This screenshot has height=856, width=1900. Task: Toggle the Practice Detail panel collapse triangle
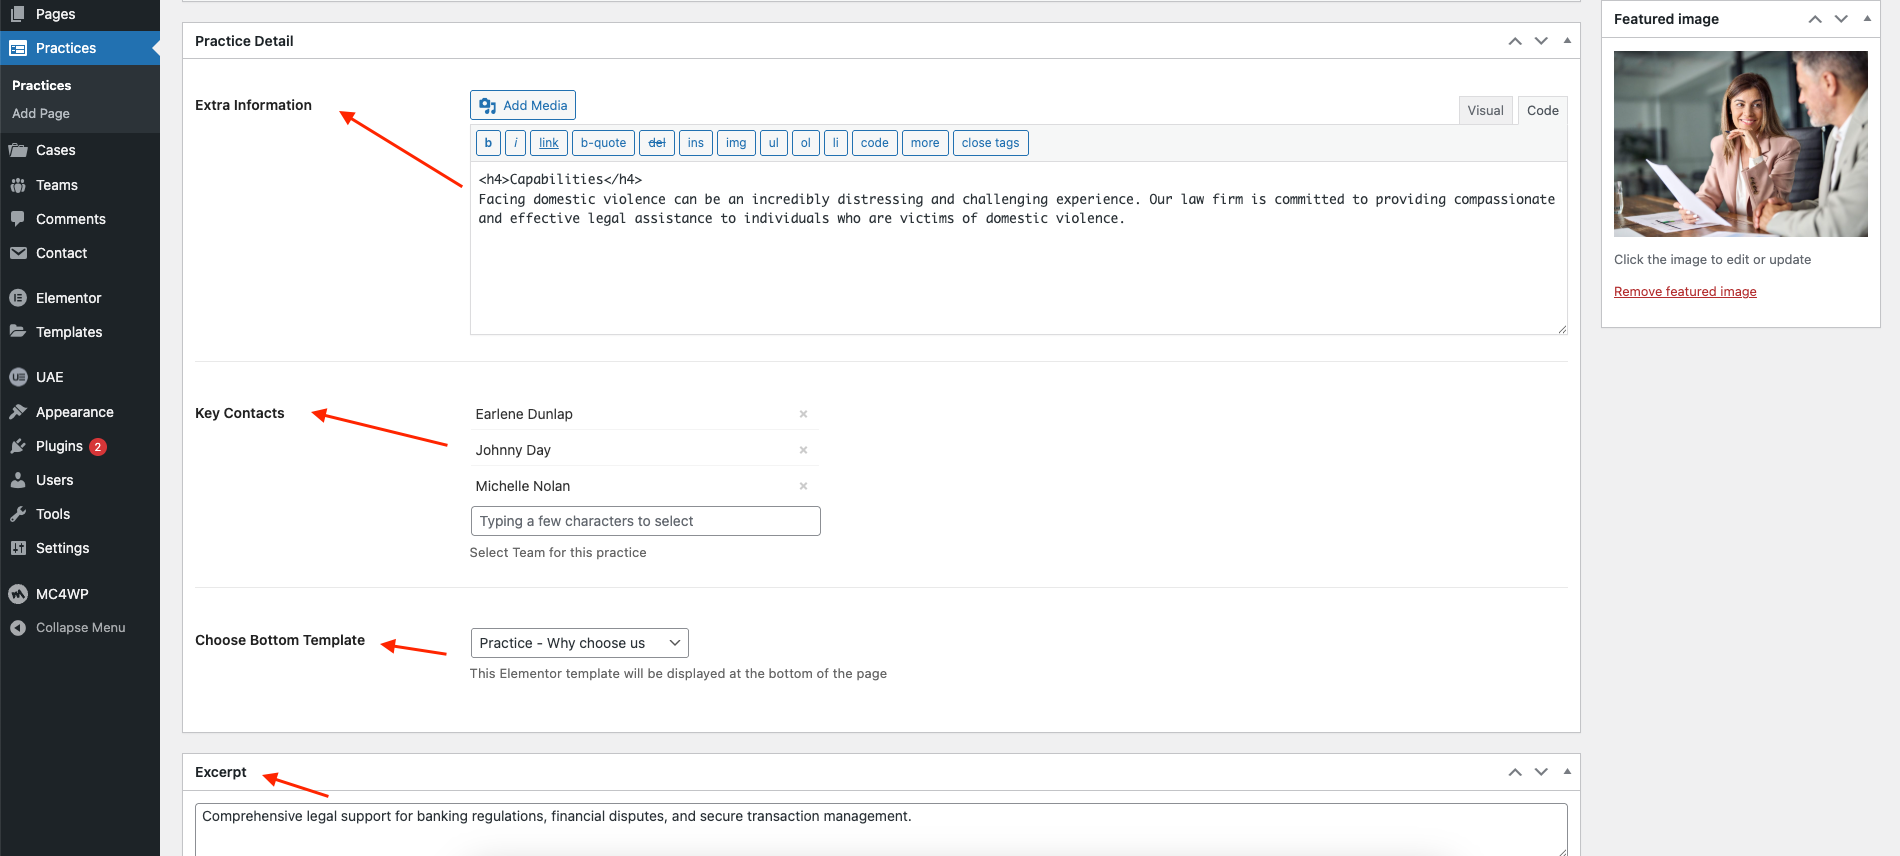point(1567,41)
